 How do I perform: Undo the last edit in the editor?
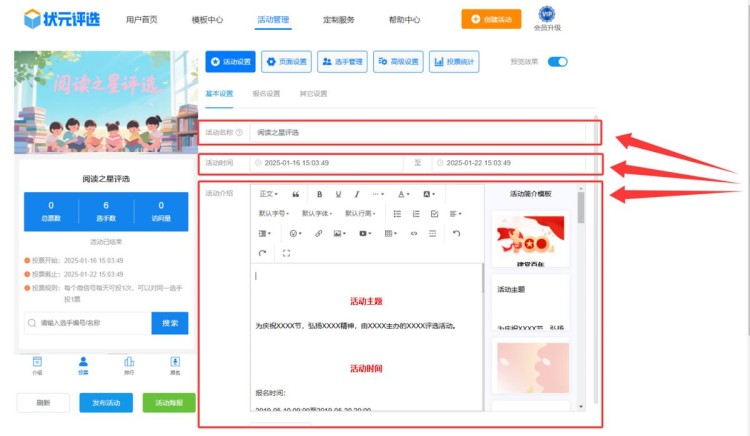(x=456, y=233)
